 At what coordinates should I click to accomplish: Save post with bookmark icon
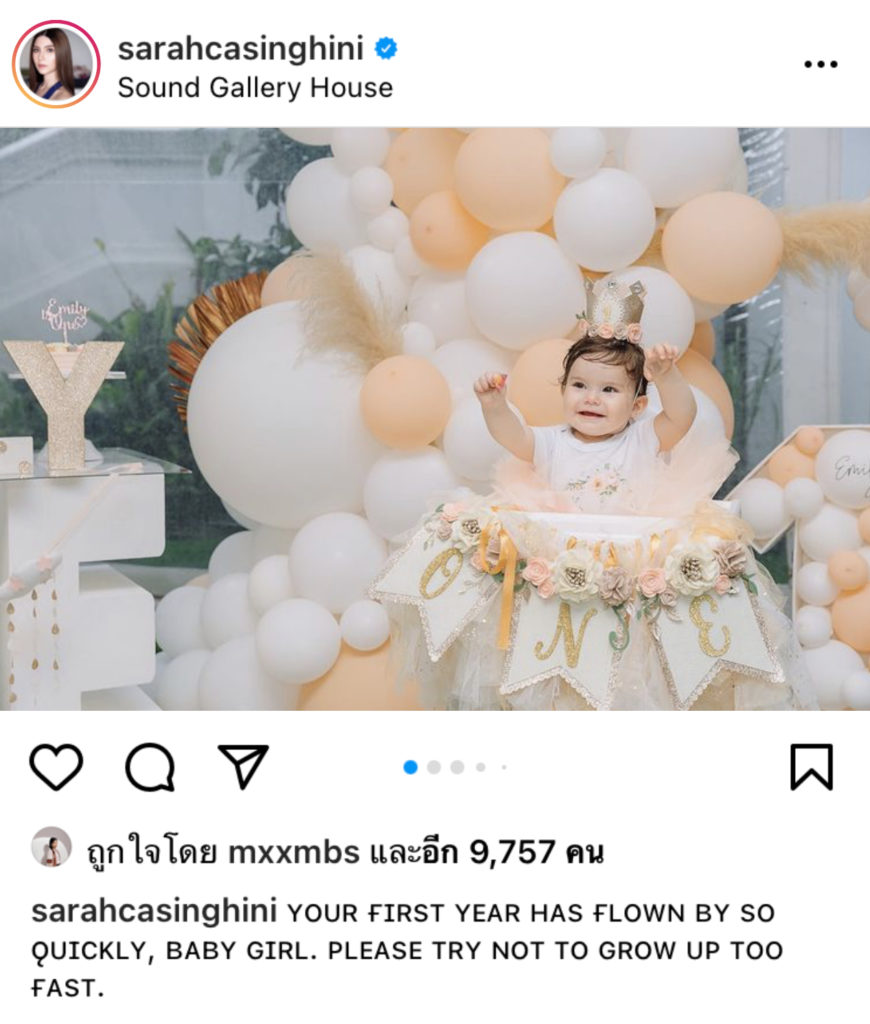[x=812, y=767]
